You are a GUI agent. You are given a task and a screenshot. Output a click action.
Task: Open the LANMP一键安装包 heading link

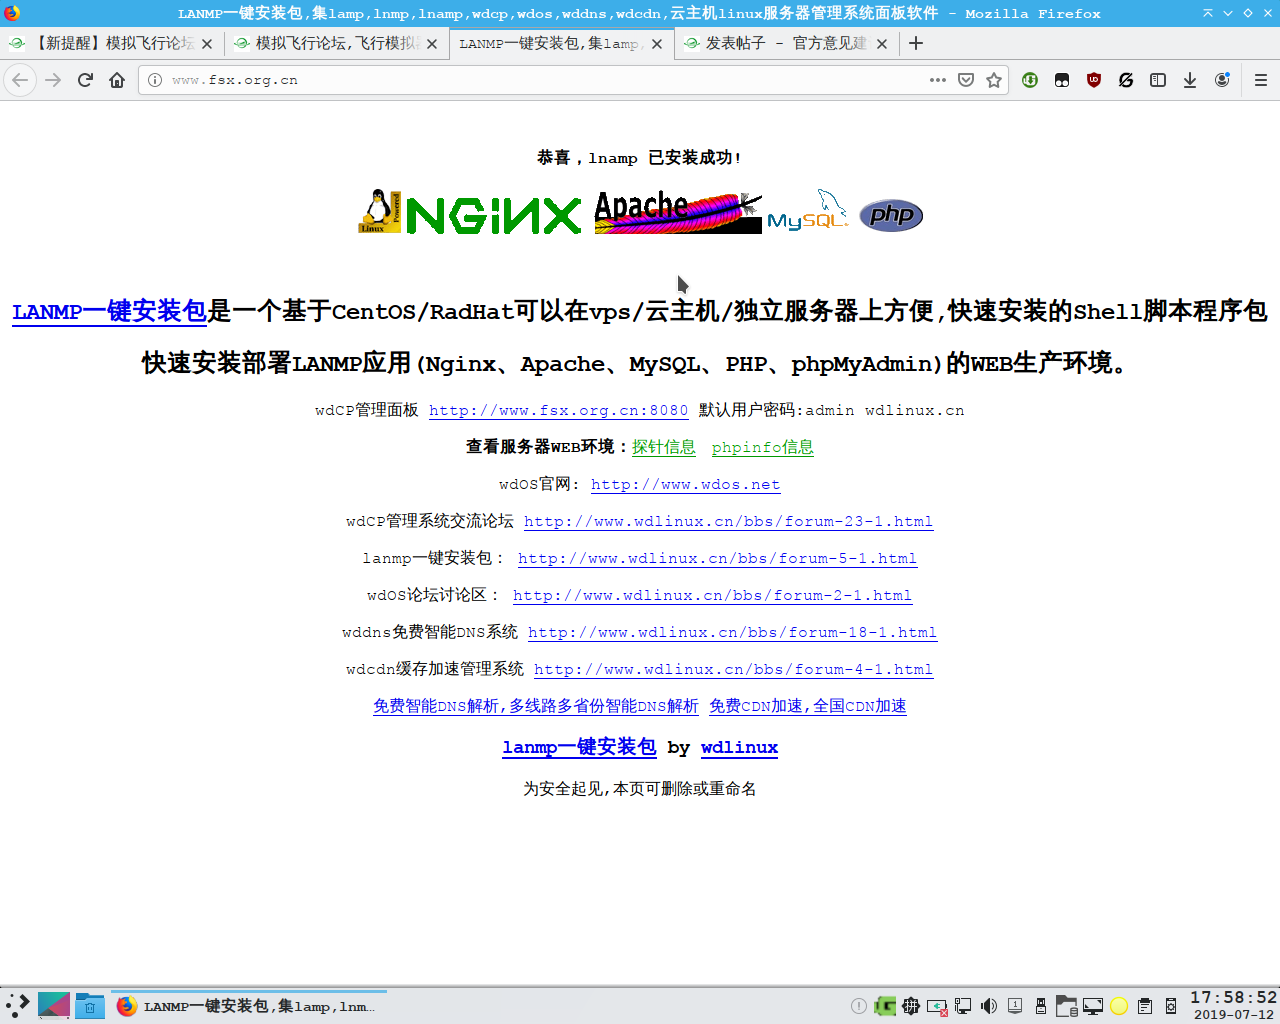[x=109, y=311]
